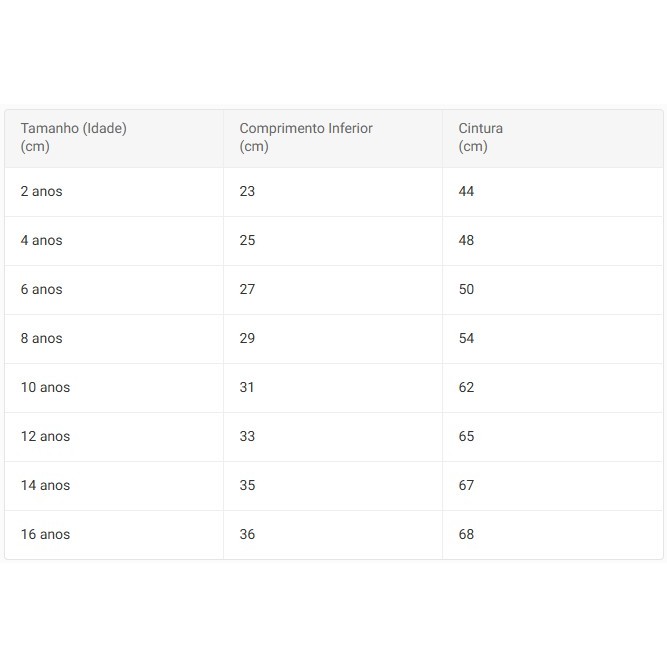This screenshot has width=667, height=667.
Task: Select the 14 anos row label
Action: [45, 485]
